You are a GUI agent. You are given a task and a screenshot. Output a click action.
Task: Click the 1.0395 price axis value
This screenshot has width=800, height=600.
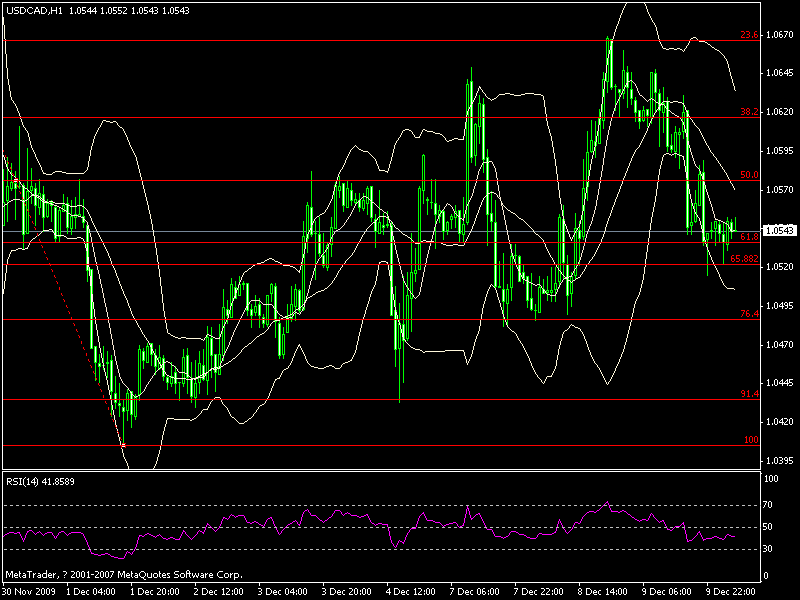point(780,460)
